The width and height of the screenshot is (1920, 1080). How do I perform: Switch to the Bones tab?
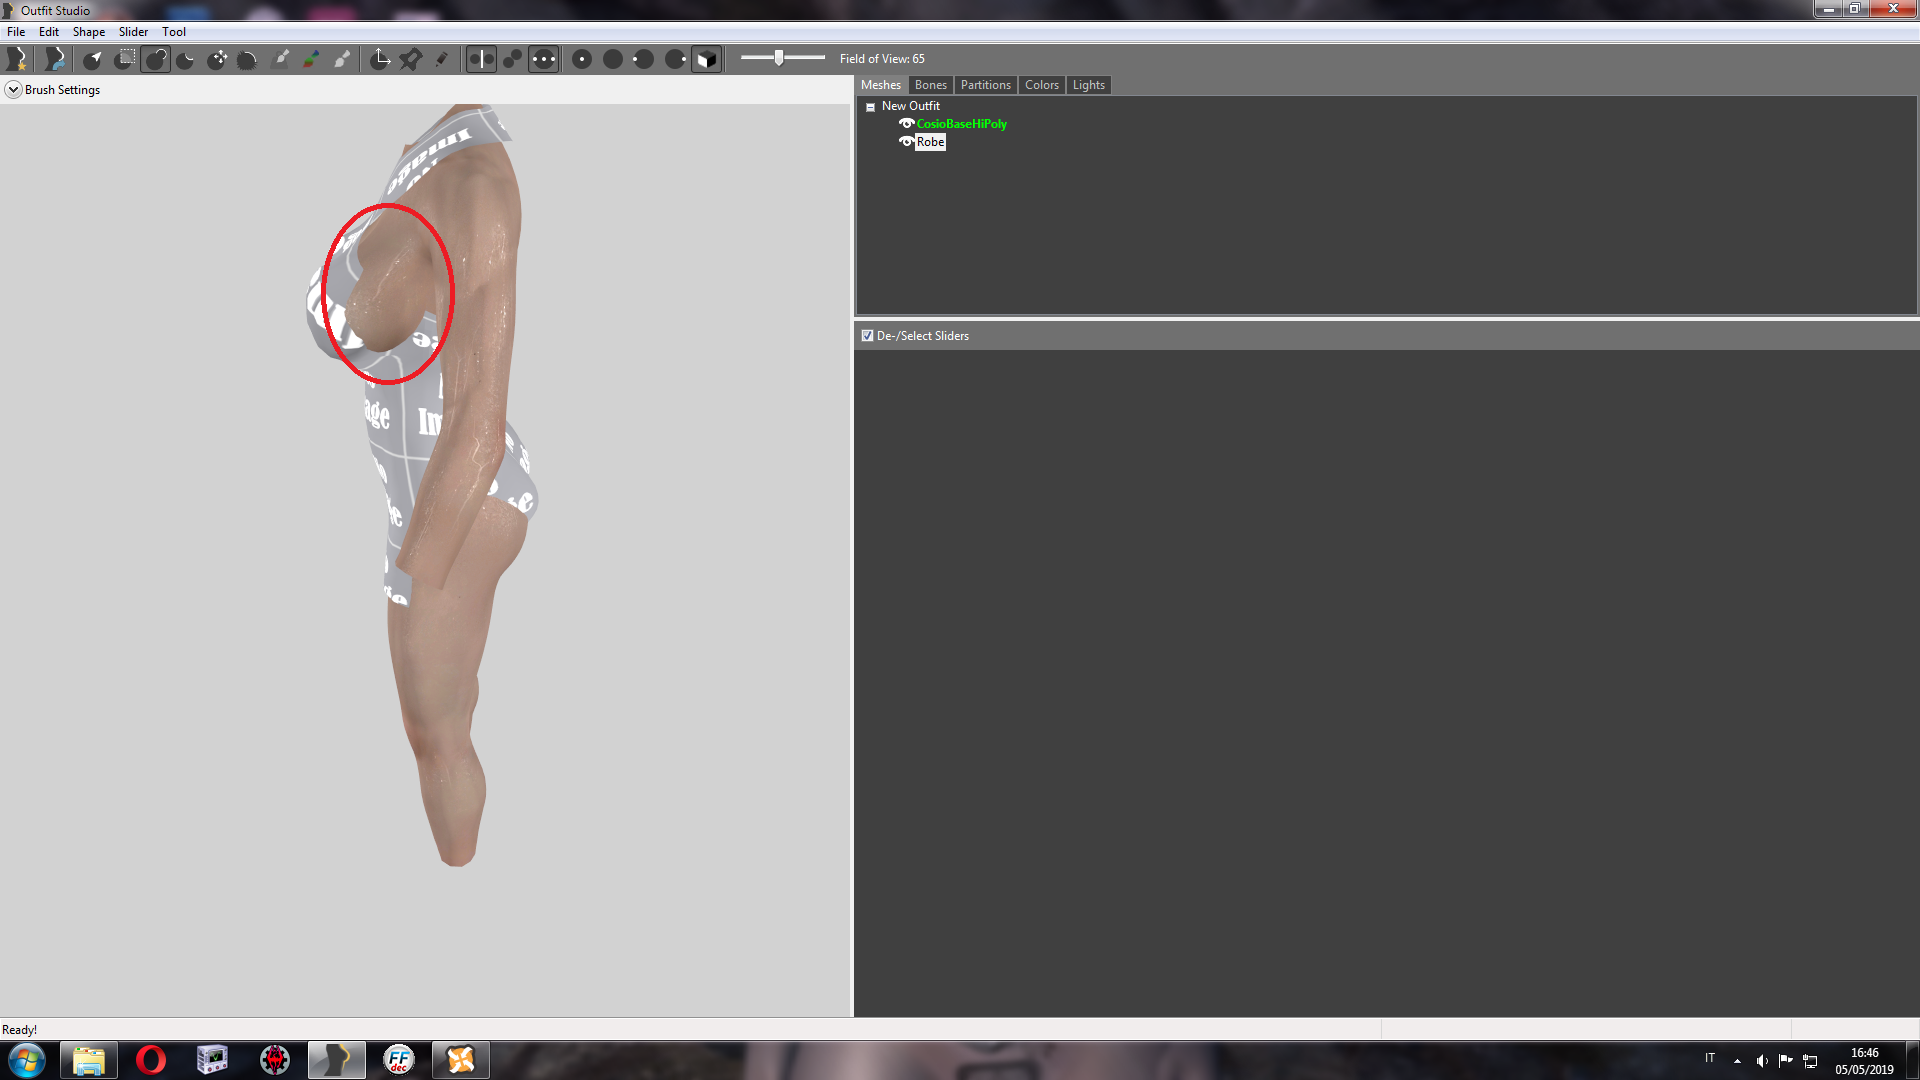(x=930, y=85)
